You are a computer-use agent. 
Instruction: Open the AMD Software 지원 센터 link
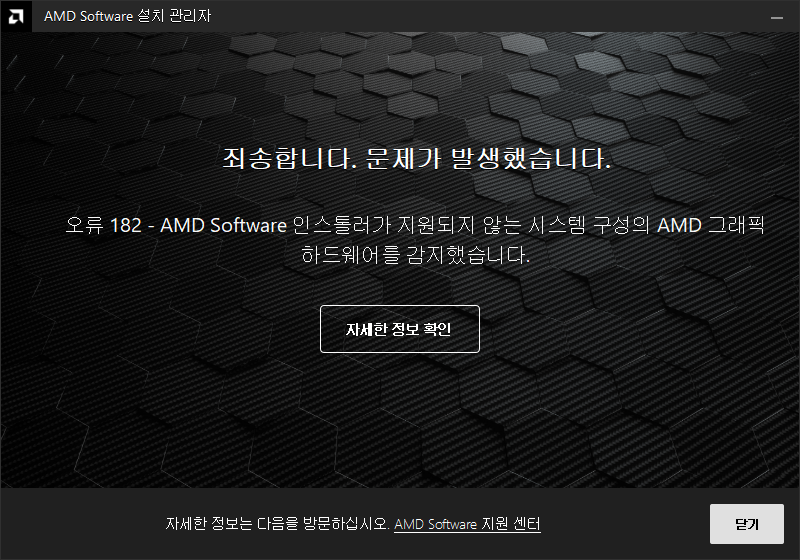(x=467, y=524)
